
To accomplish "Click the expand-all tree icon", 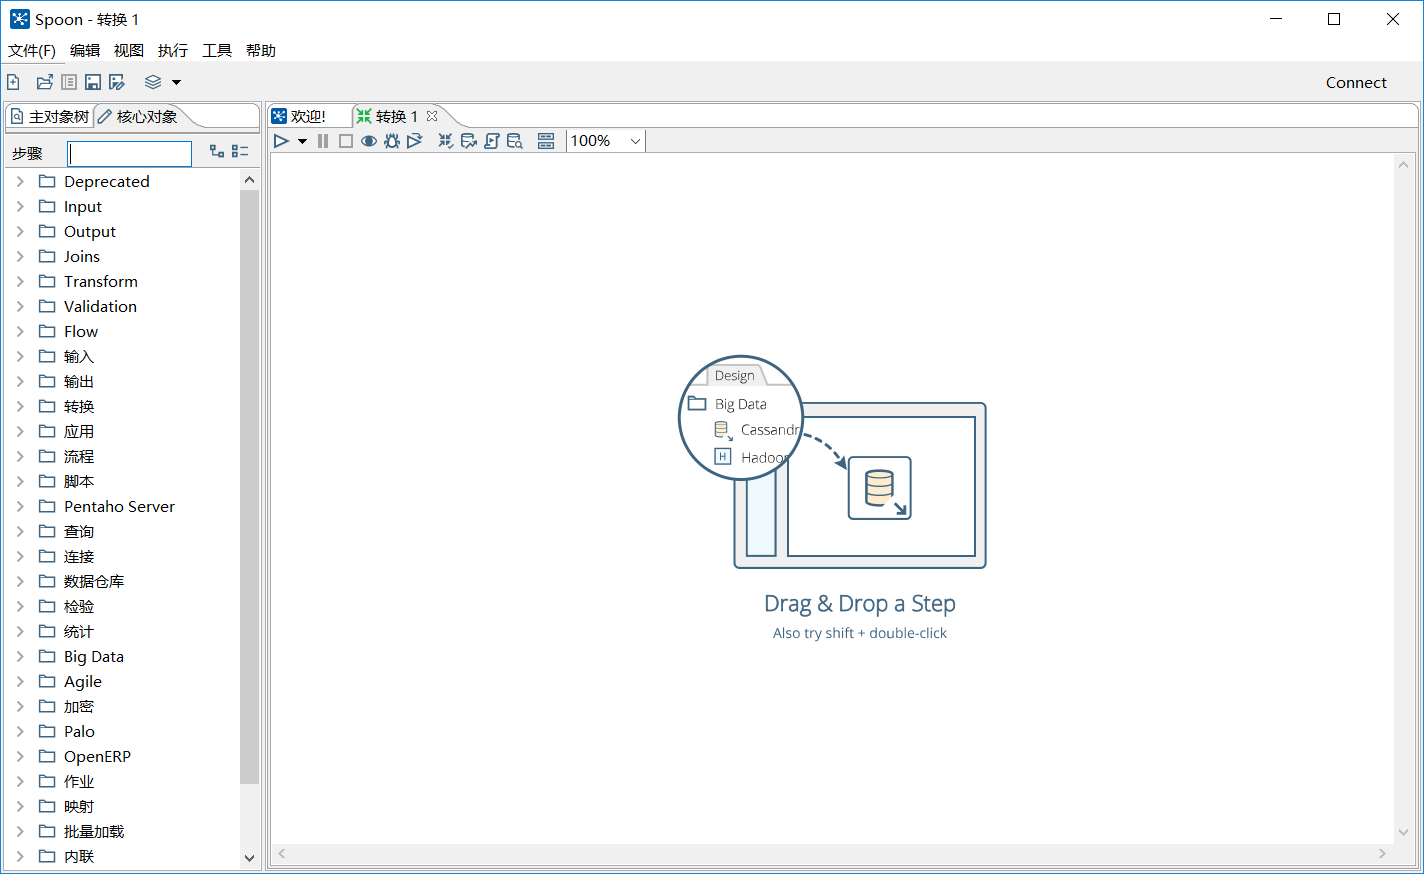I will pyautogui.click(x=217, y=151).
